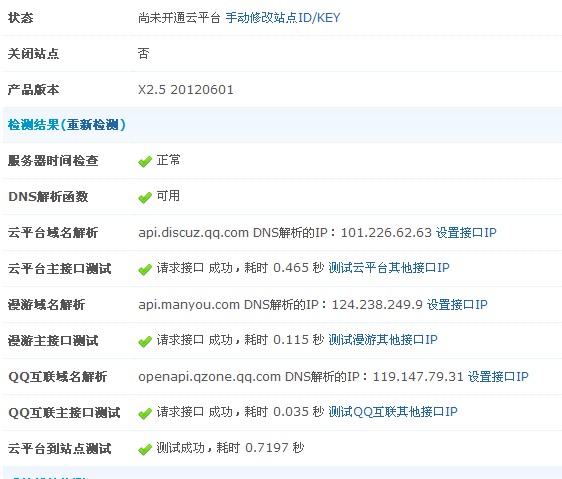The width and height of the screenshot is (562, 479).
Task: Select 测试成功,耗时 0.7197 秒 text
Action: click(x=230, y=447)
